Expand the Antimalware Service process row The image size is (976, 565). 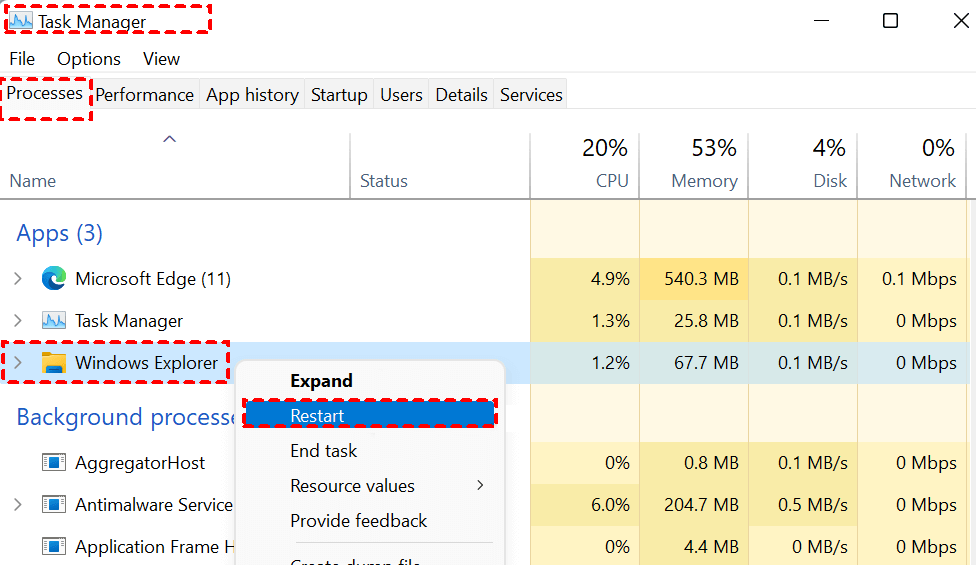(18, 505)
